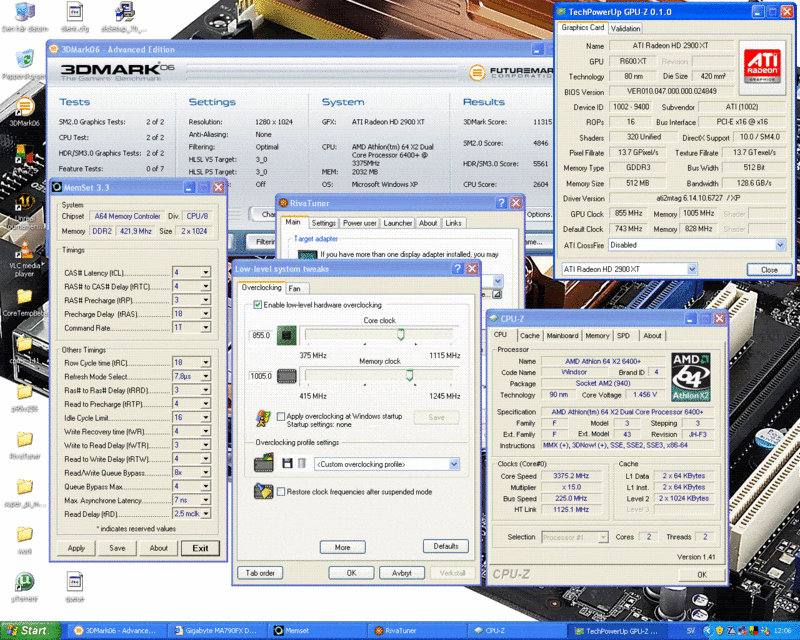Switch to the Validation tab in GPU-Z
Viewport: 800px width, 640px height.
625,29
